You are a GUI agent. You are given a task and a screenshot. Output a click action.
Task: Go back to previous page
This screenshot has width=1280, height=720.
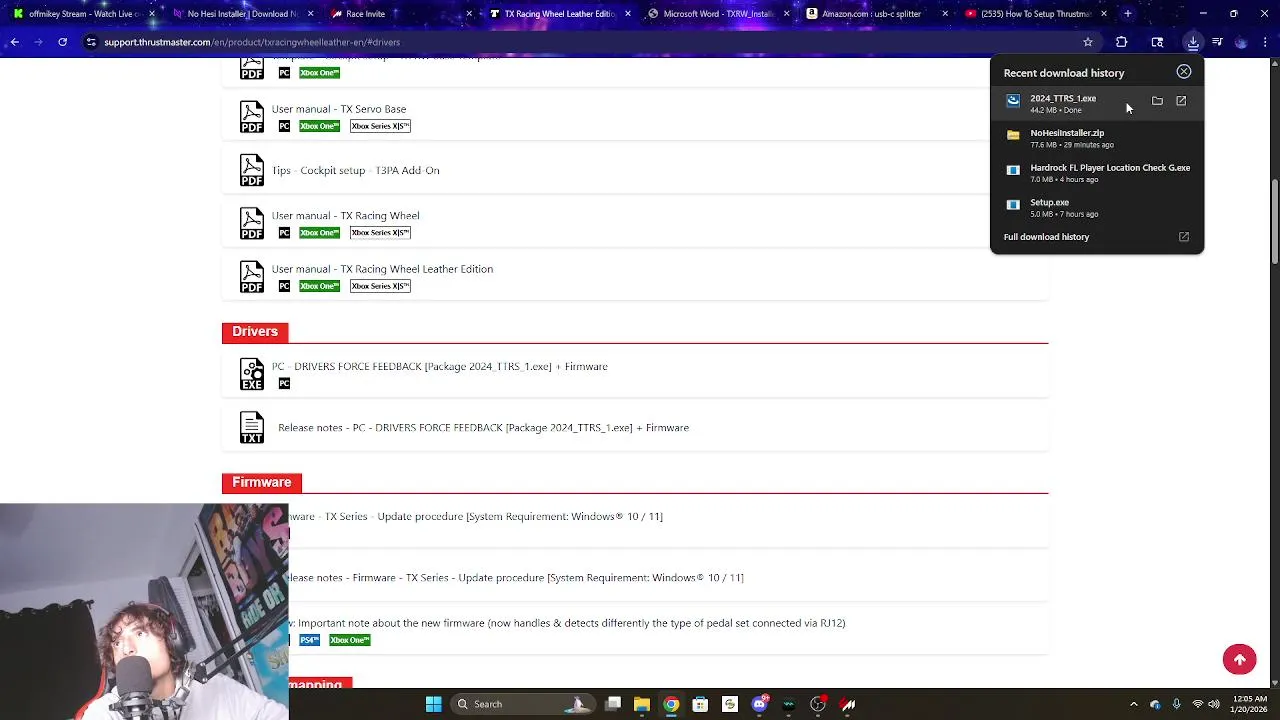click(x=14, y=42)
